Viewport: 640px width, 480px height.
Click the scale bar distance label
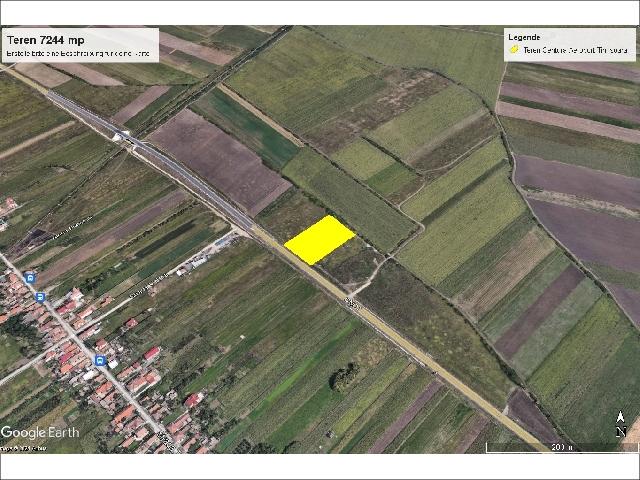tap(562, 447)
